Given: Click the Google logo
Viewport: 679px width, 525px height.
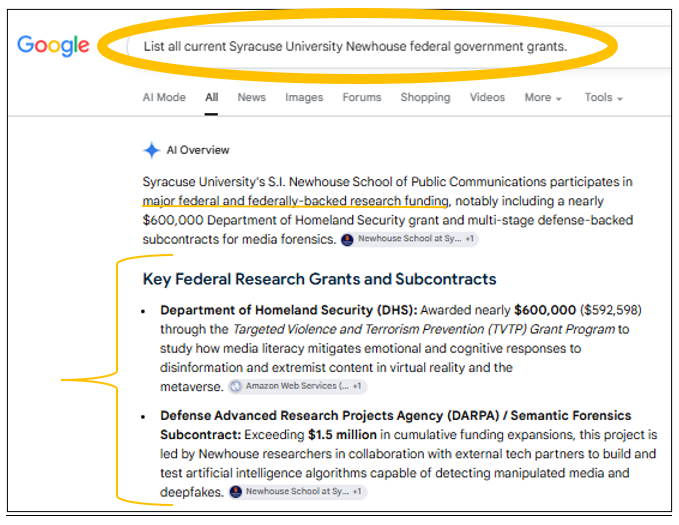Looking at the screenshot, I should pos(53,45).
